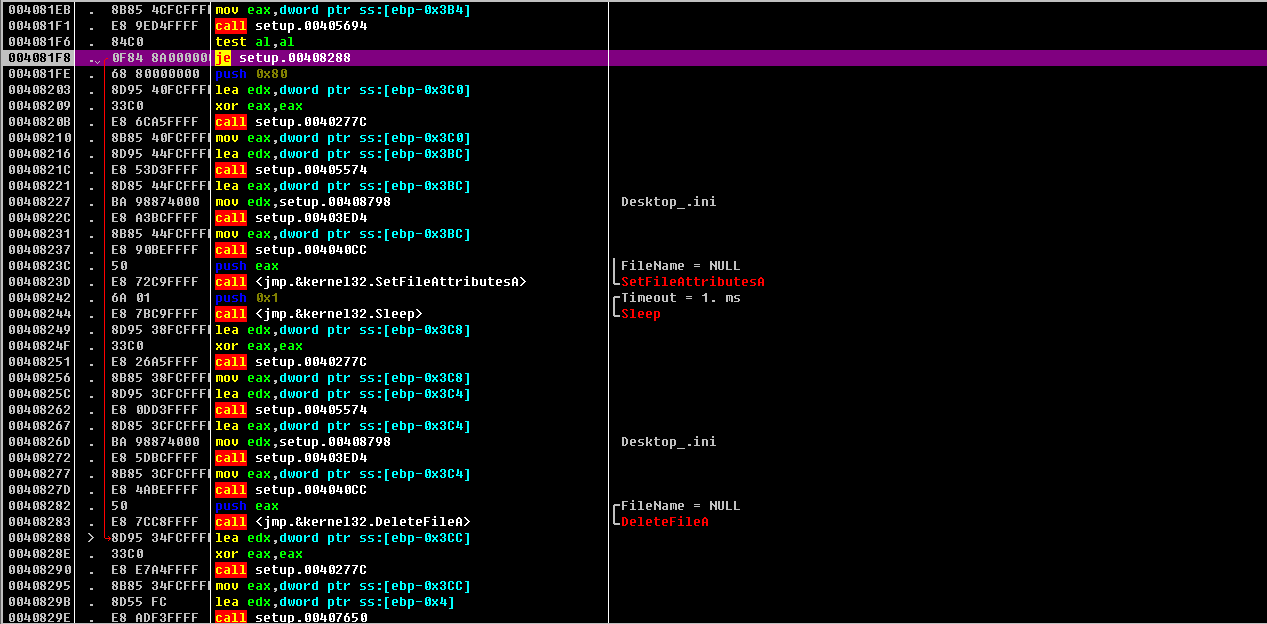Click mov edx,setup.00408798 at address 00408227
Screen dimensions: 1267x624
coord(303,202)
